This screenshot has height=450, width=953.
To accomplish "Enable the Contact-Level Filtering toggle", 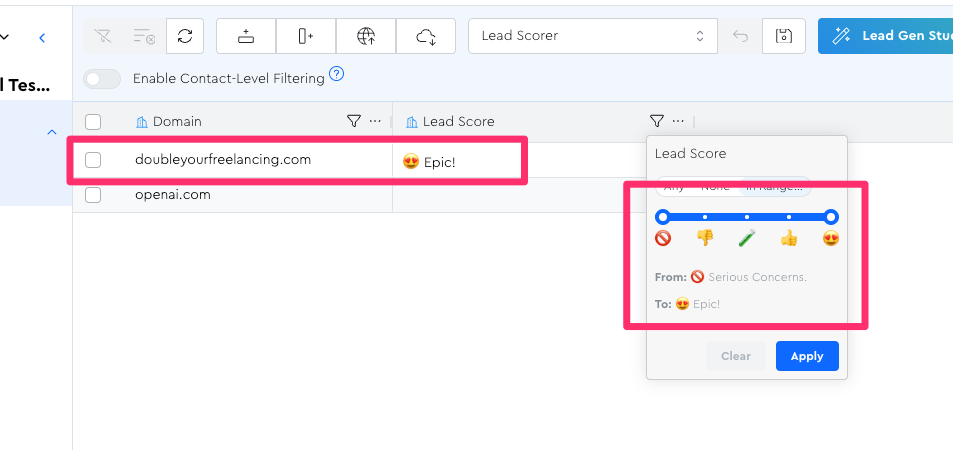I will (102, 78).
